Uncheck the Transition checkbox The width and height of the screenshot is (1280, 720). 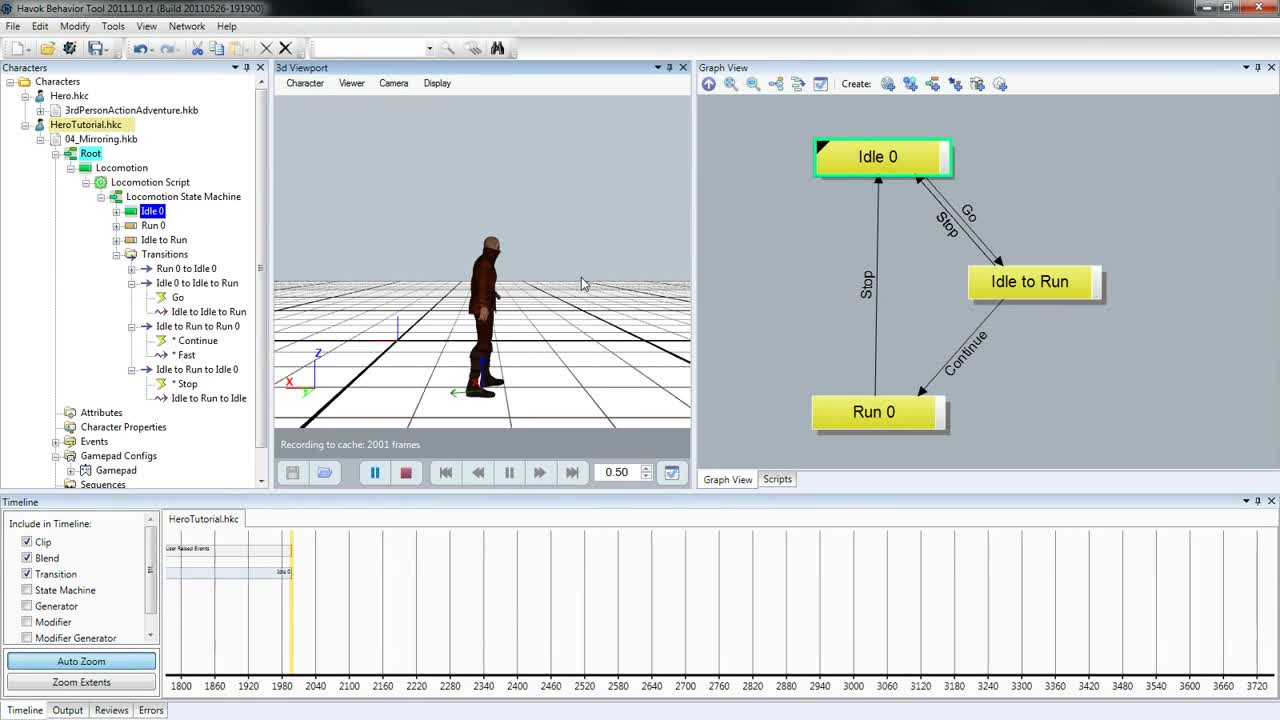tap(27, 574)
